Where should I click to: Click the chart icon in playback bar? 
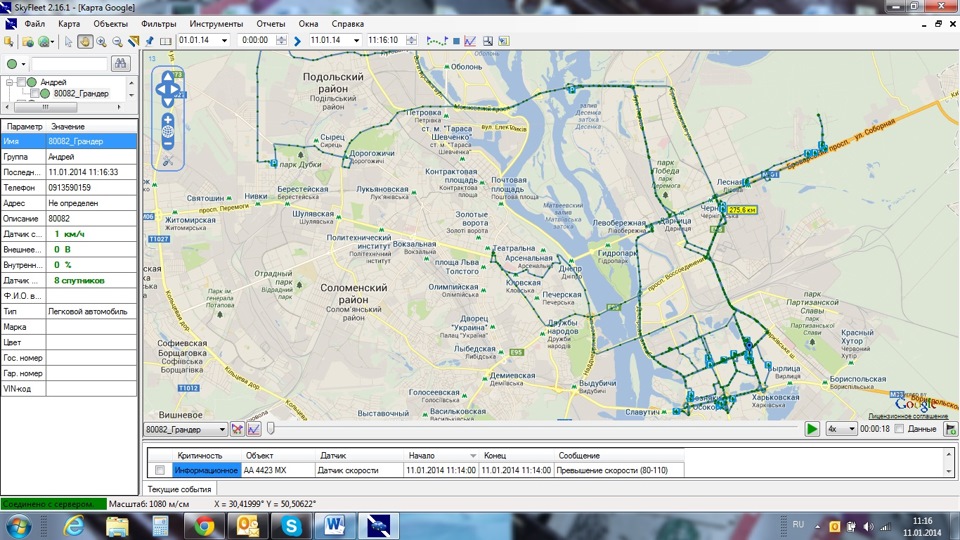click(253, 429)
